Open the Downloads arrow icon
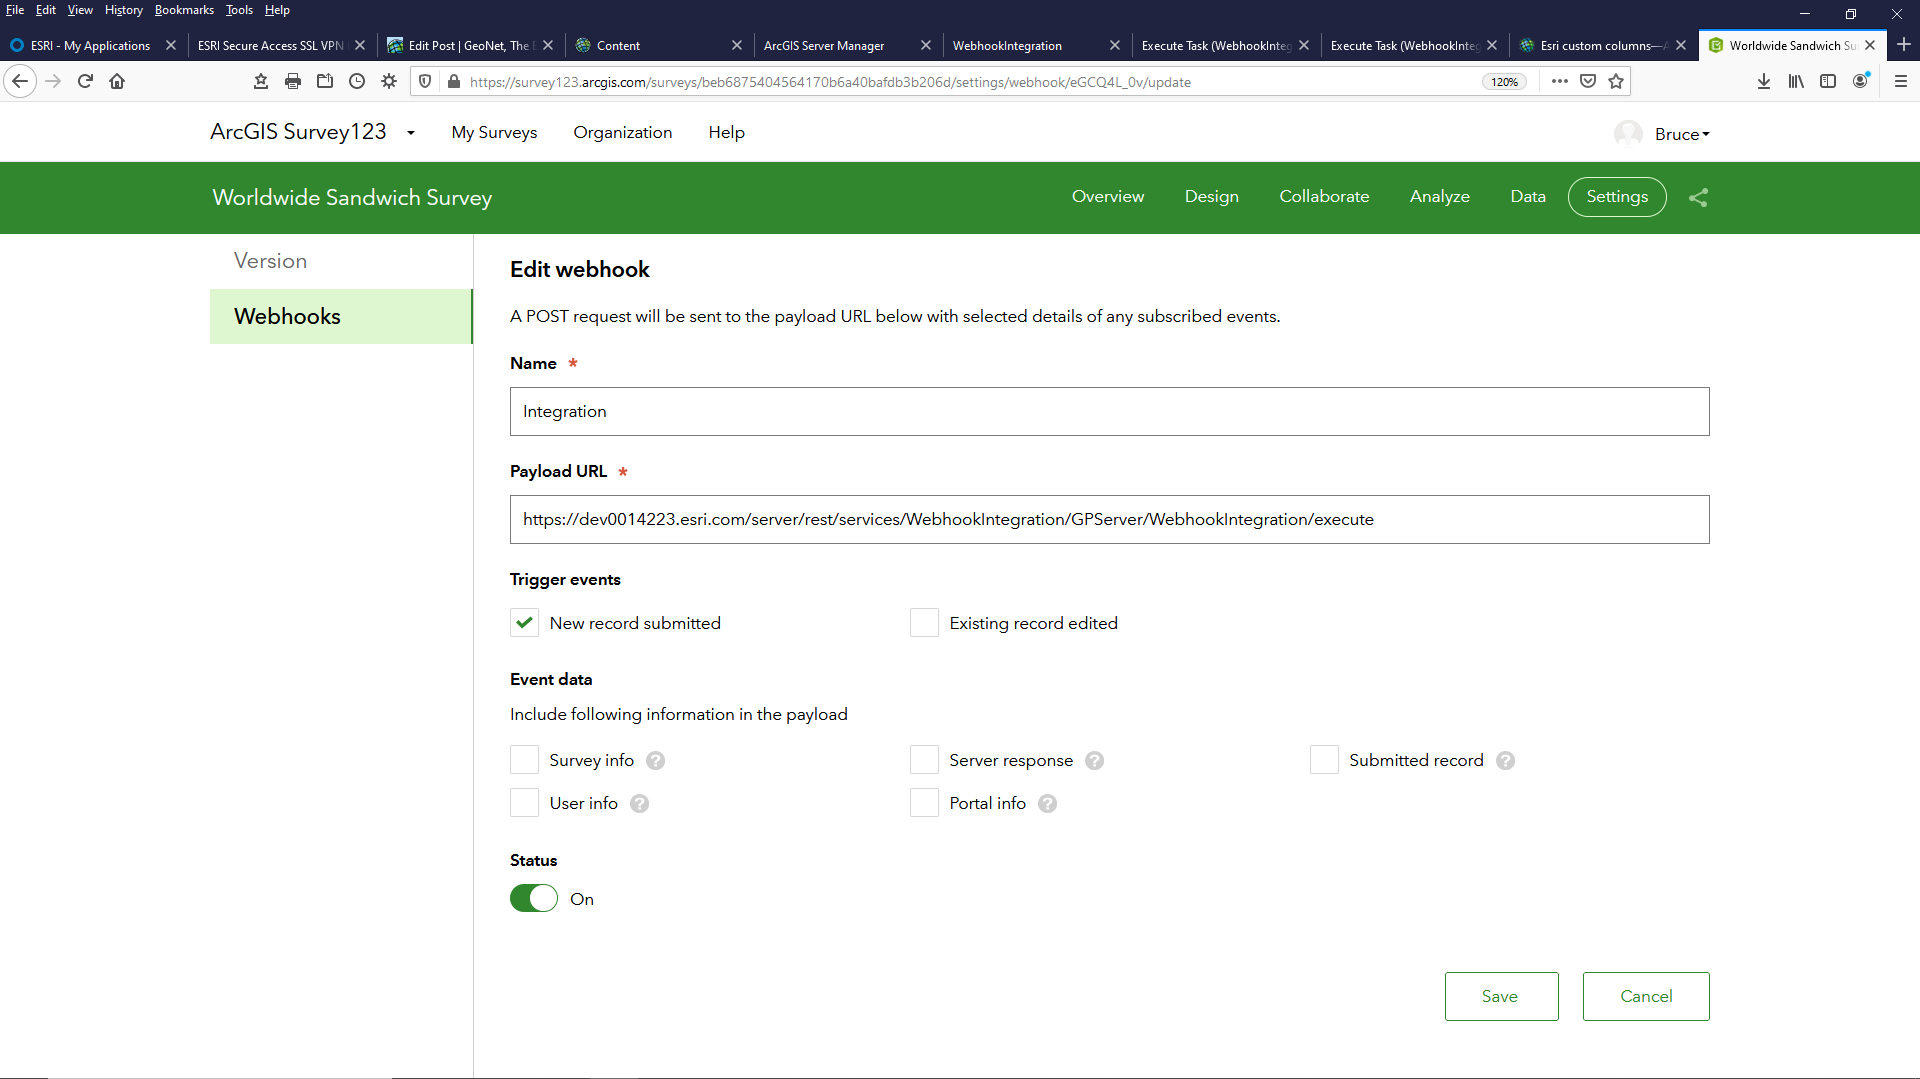Viewport: 1920px width, 1079px height. pos(1764,81)
